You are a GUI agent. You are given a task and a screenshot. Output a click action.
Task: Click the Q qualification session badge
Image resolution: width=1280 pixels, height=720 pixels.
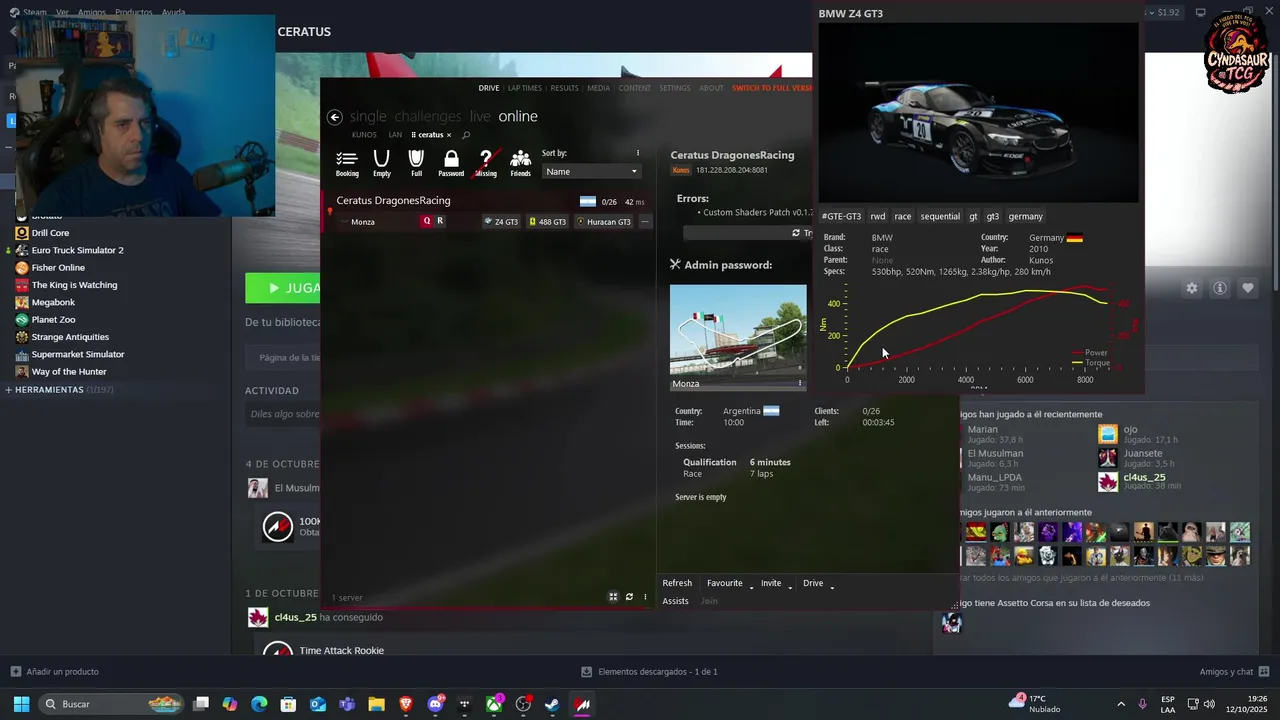pyautogui.click(x=427, y=221)
